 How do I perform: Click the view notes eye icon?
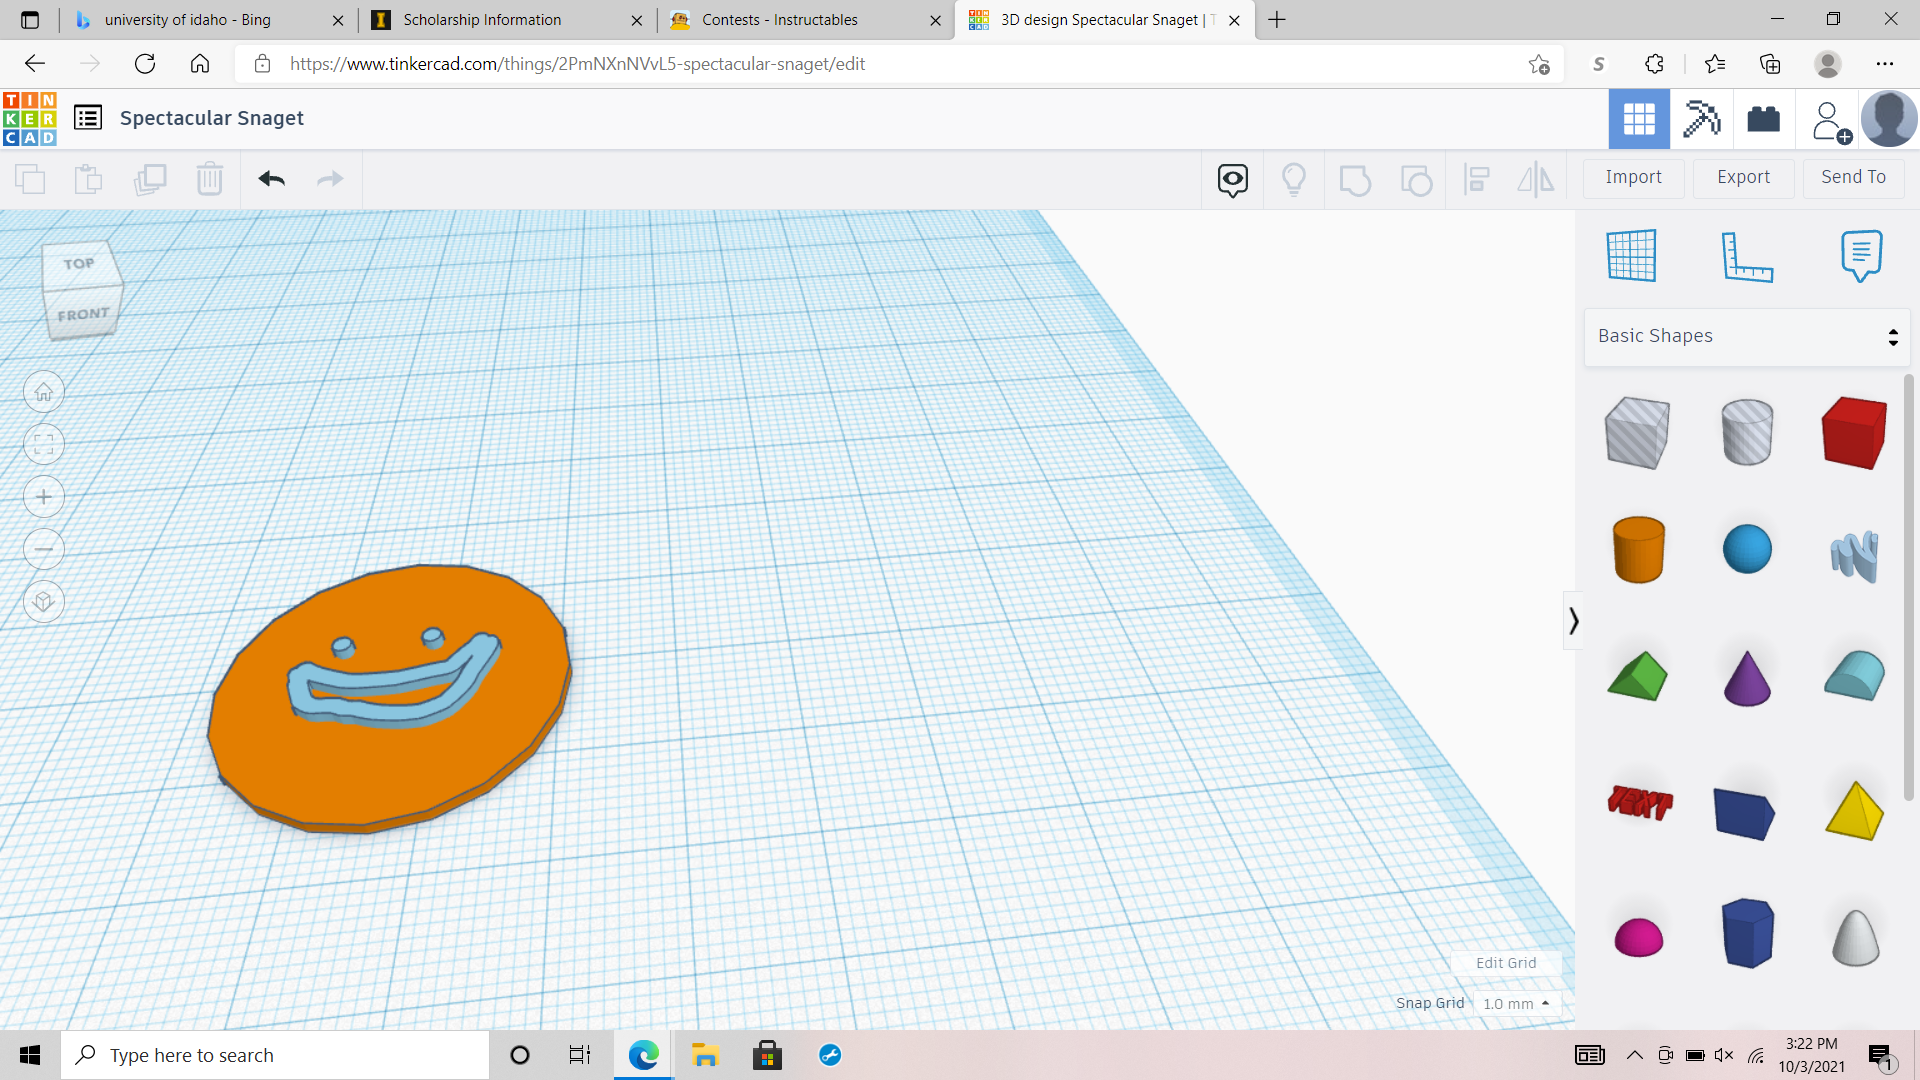[x=1233, y=180]
